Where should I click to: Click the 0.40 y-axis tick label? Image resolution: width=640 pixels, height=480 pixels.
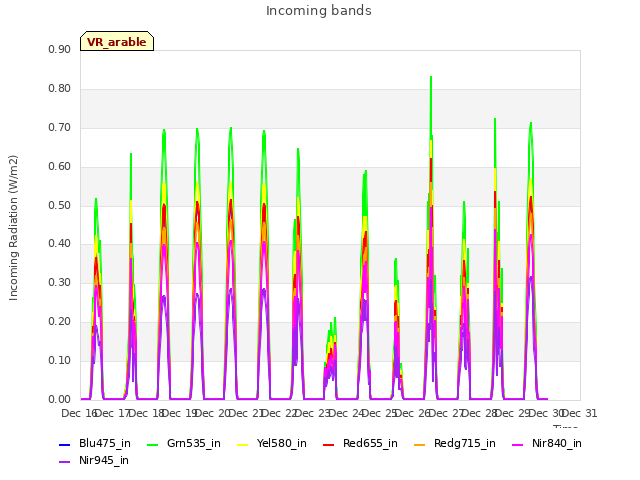point(60,244)
